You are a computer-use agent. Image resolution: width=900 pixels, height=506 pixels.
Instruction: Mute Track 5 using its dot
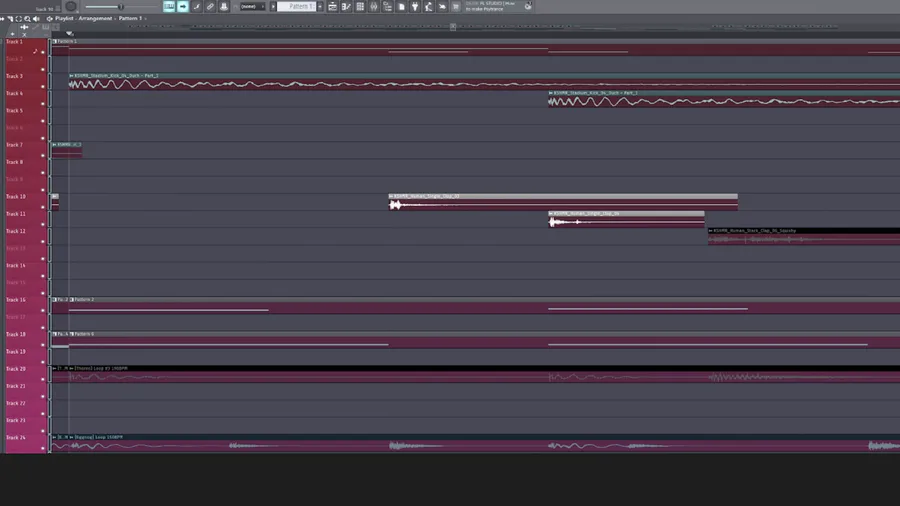[42, 121]
